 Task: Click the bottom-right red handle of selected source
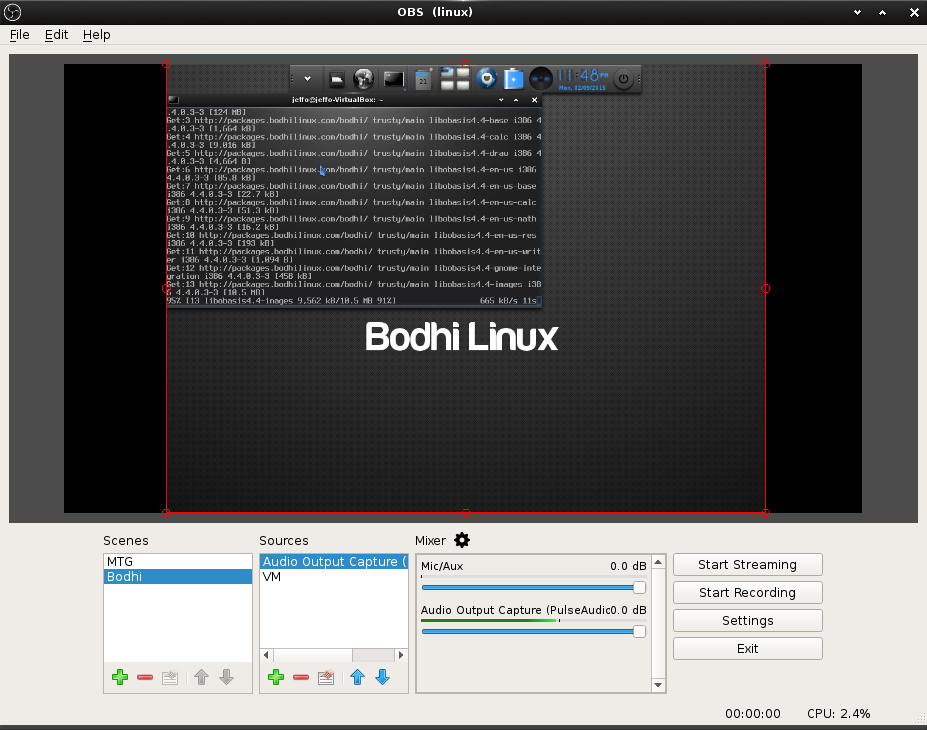(x=766, y=512)
